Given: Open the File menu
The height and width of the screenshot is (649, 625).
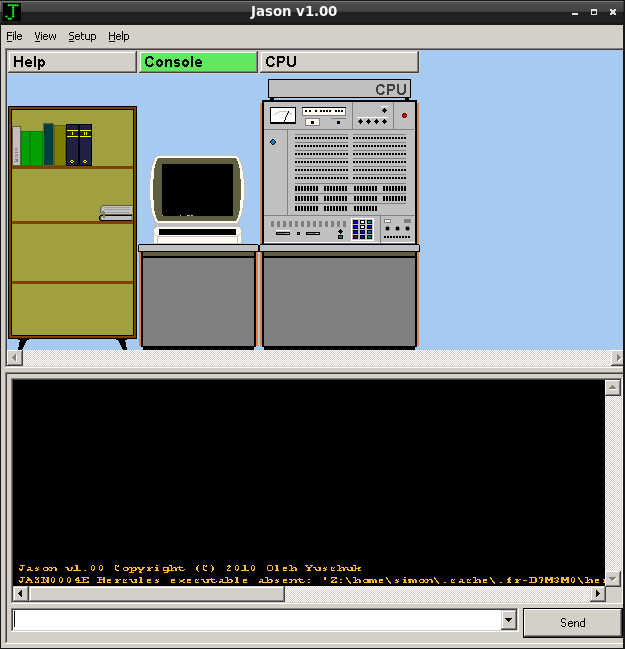Looking at the screenshot, I should [x=14, y=36].
